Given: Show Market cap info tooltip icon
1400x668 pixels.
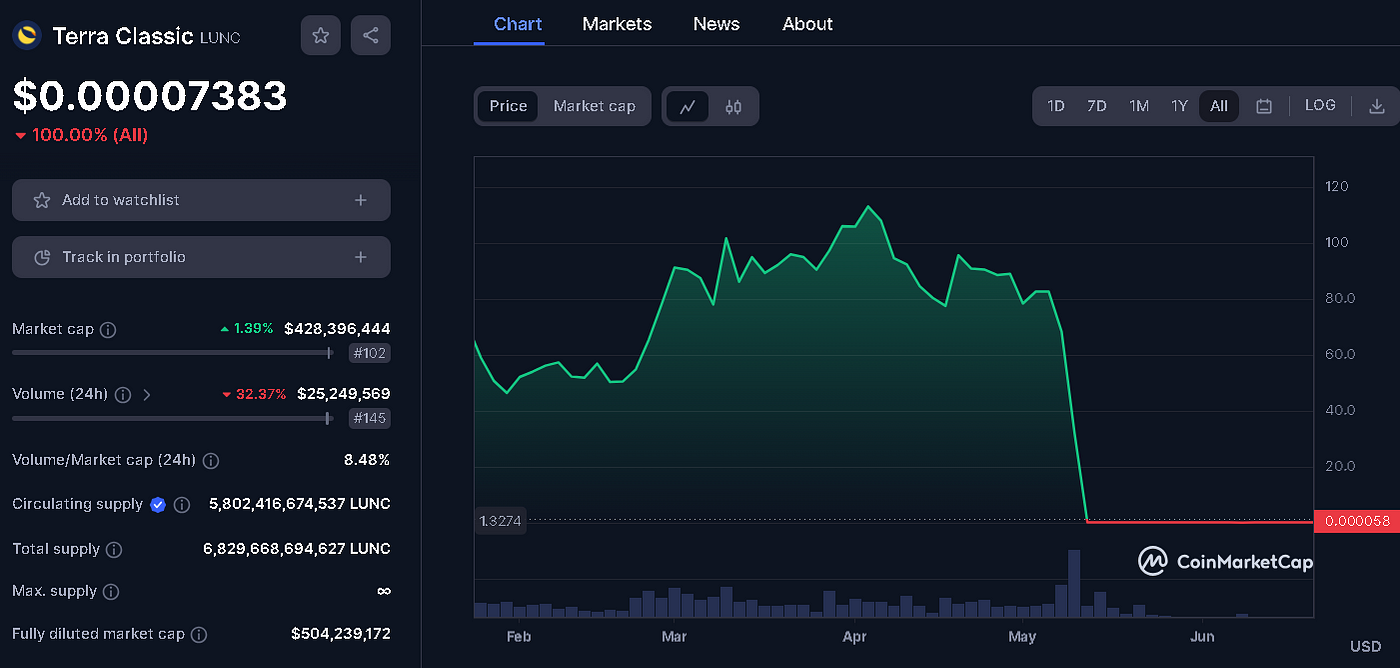Looking at the screenshot, I should point(108,329).
